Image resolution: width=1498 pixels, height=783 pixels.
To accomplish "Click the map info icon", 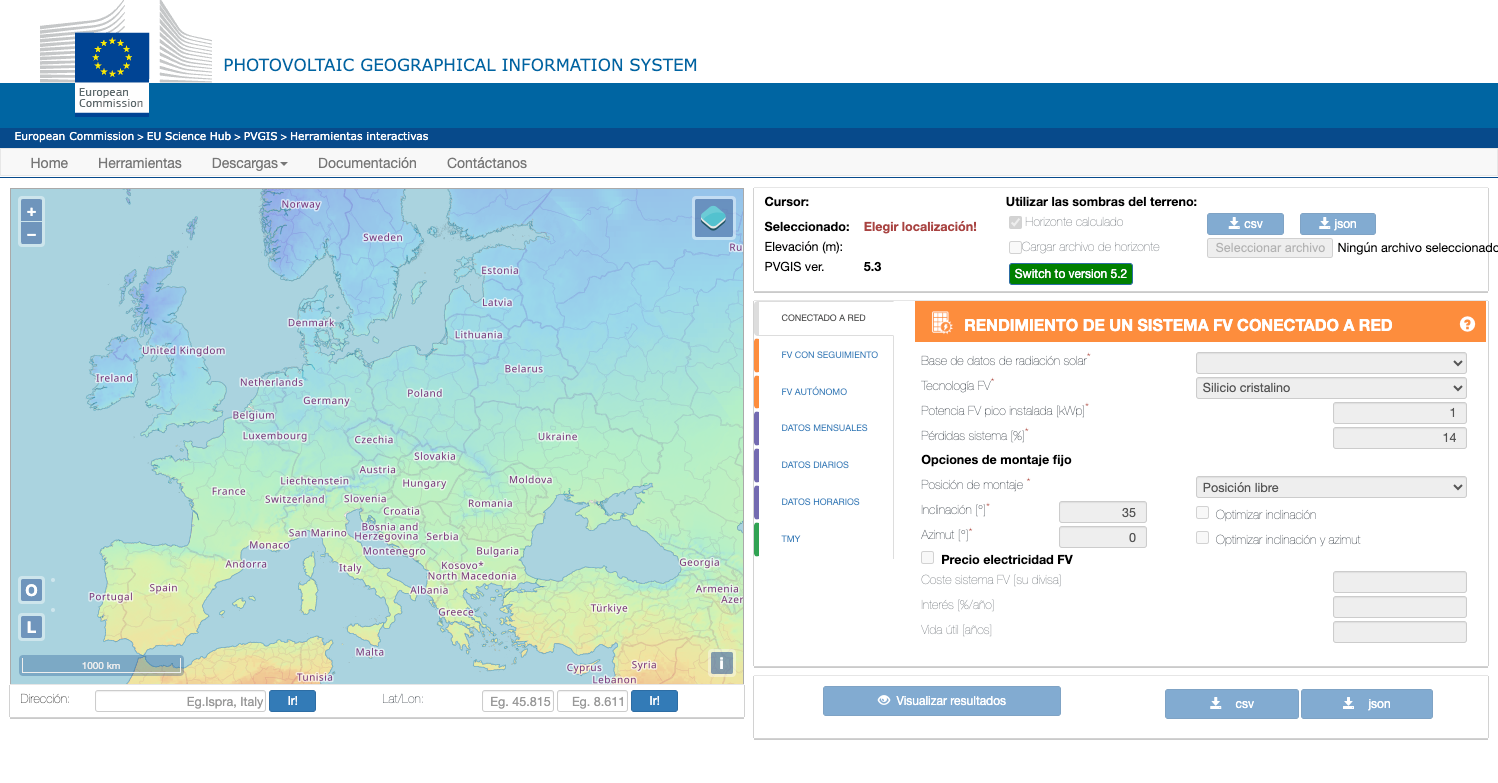I will coord(721,662).
